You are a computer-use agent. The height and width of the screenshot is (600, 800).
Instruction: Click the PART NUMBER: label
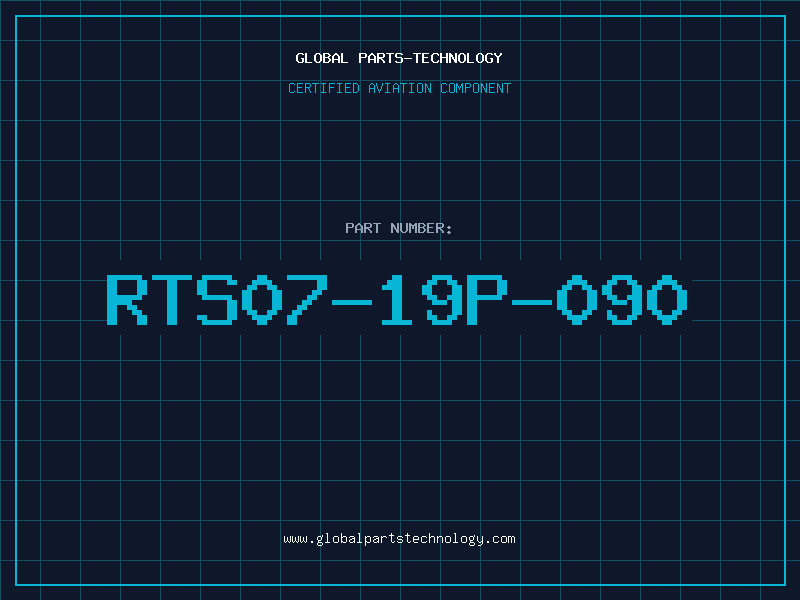[x=399, y=228]
